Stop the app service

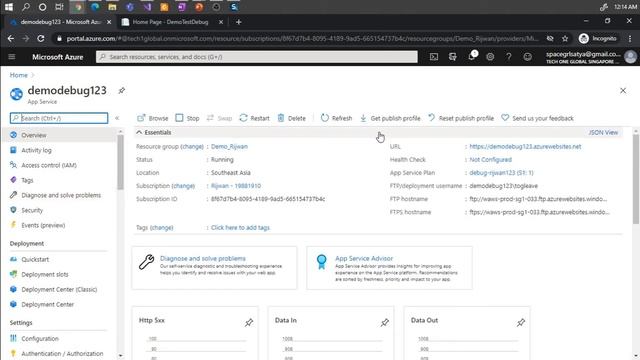tap(187, 118)
